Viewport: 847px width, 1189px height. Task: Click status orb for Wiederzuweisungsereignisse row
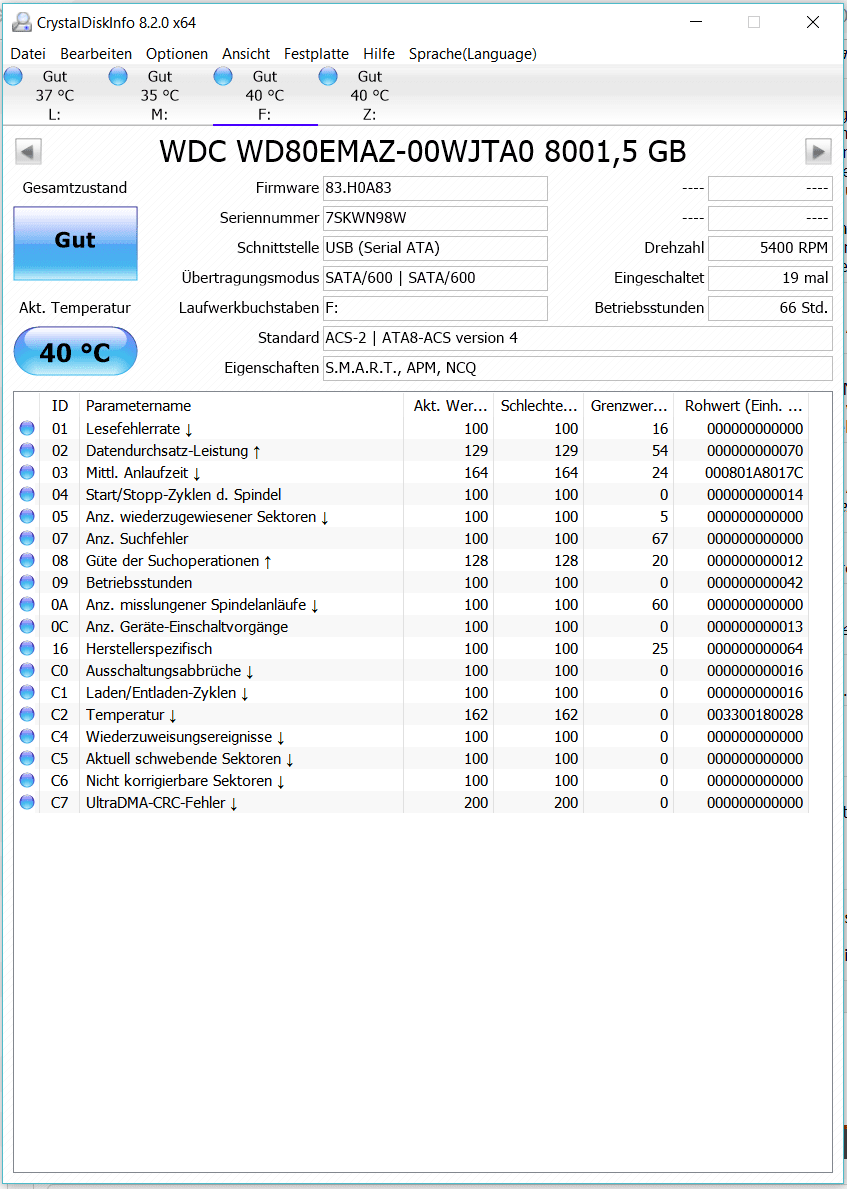pyautogui.click(x=27, y=736)
